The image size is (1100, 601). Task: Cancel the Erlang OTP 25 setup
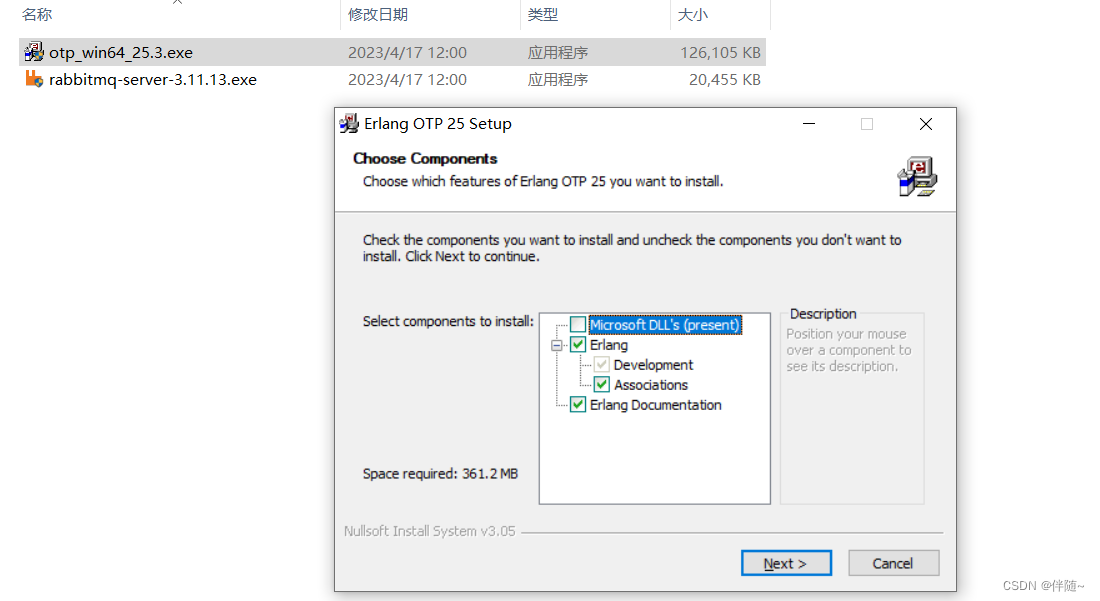[893, 562]
